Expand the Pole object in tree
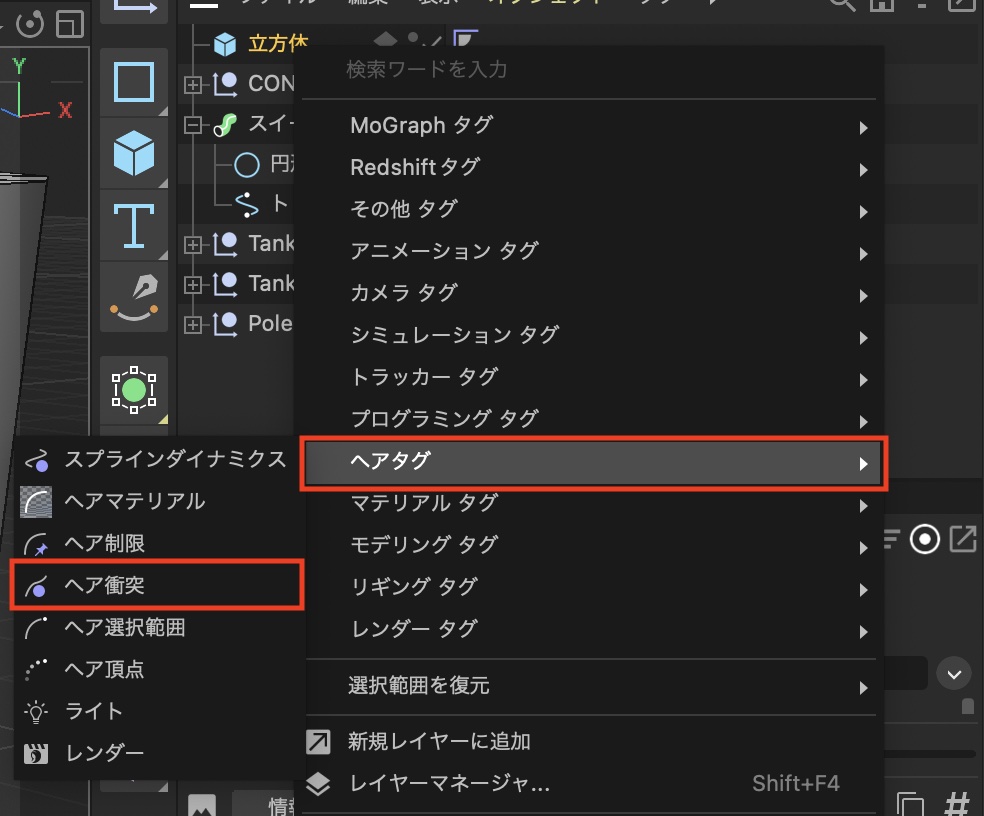The width and height of the screenshot is (984, 816). [193, 324]
